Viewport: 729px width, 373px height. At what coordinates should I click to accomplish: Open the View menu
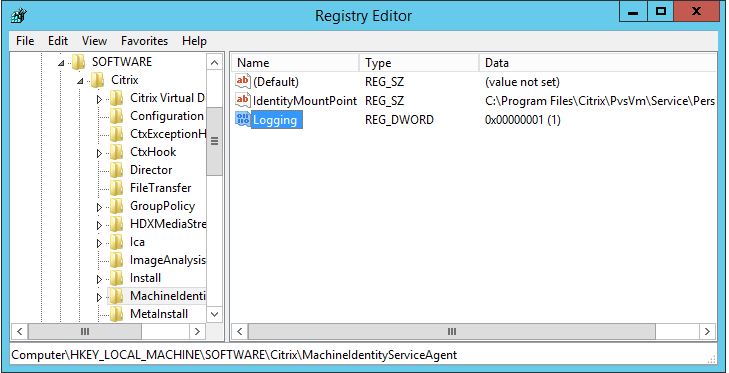pos(94,41)
